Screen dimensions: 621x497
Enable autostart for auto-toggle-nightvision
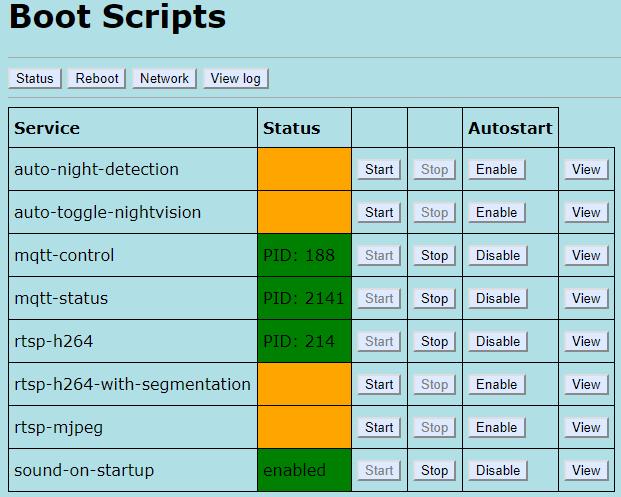coord(497,212)
